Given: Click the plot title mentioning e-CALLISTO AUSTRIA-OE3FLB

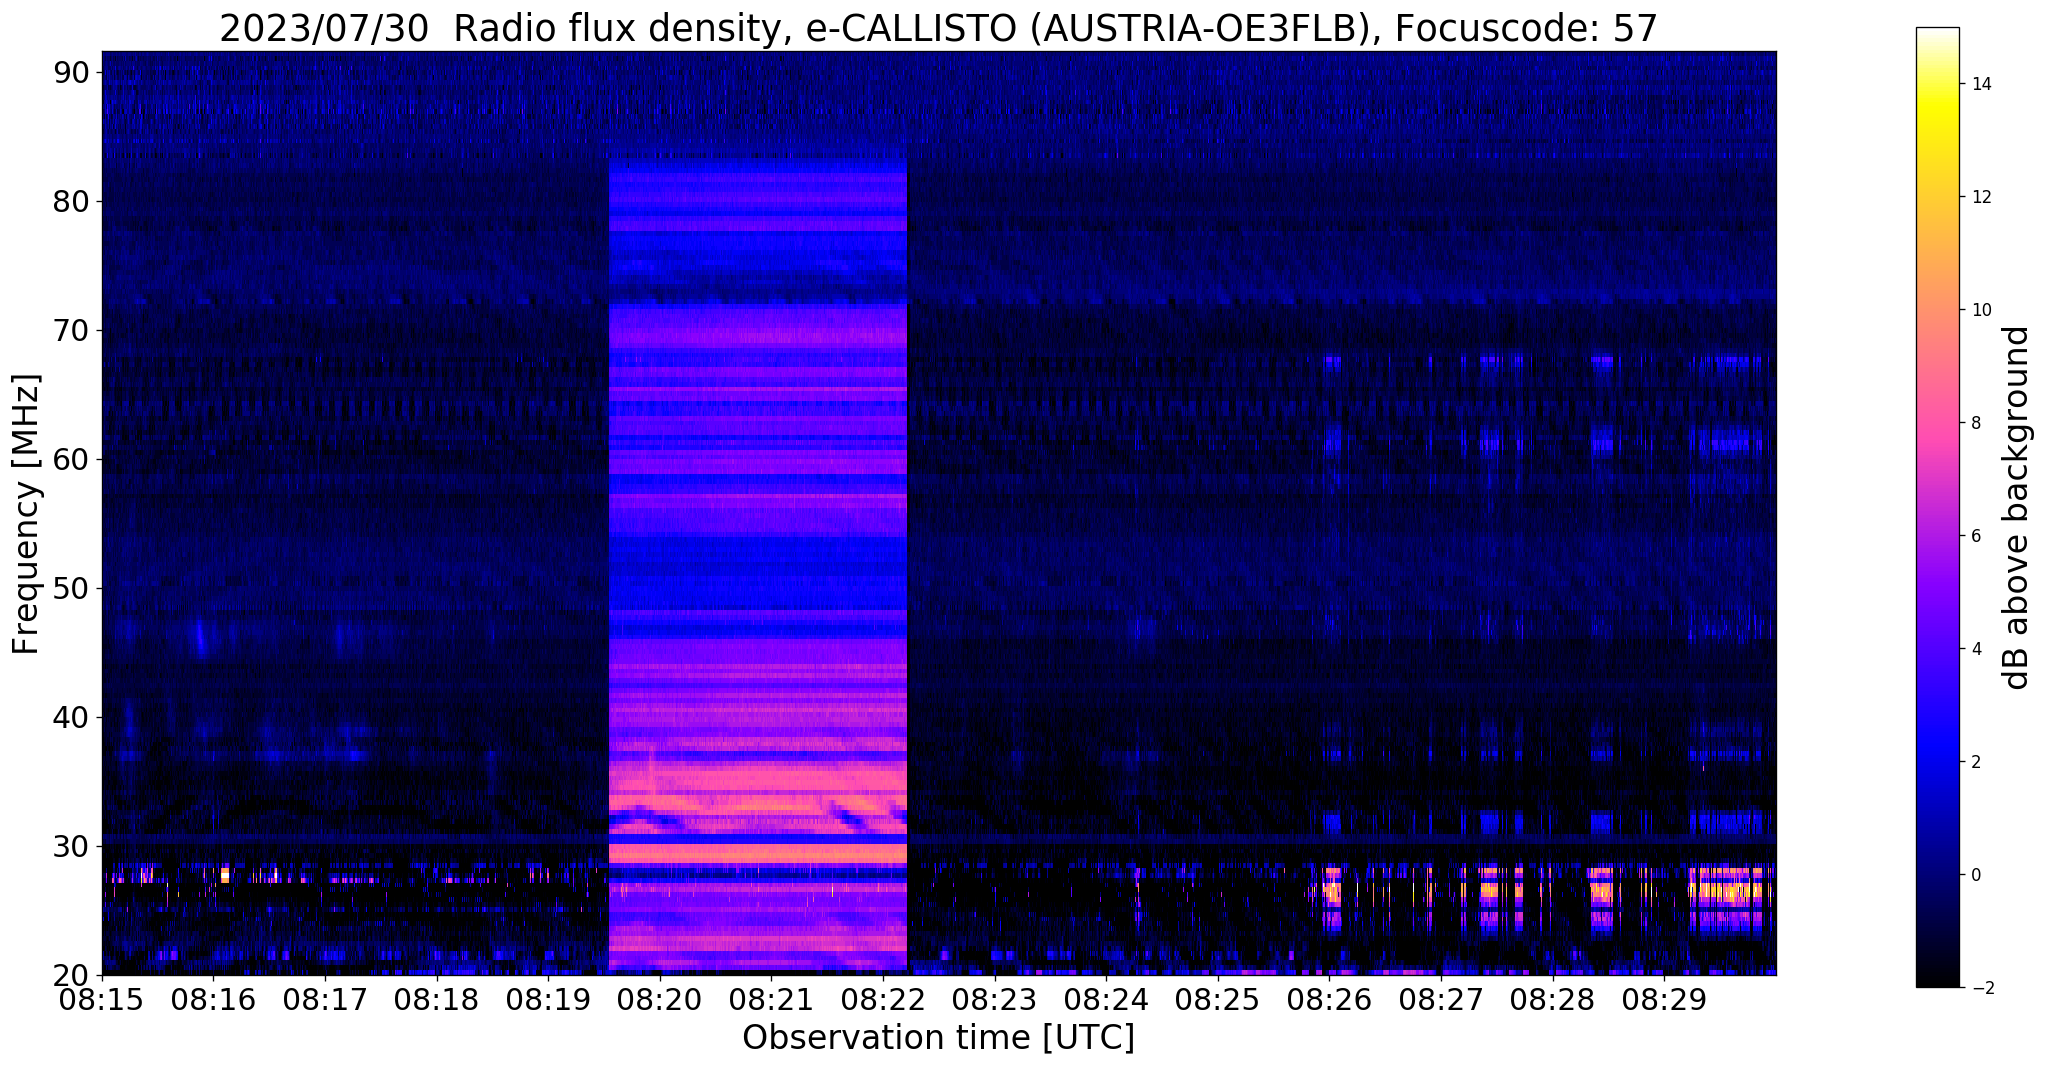Looking at the screenshot, I should pos(938,28).
